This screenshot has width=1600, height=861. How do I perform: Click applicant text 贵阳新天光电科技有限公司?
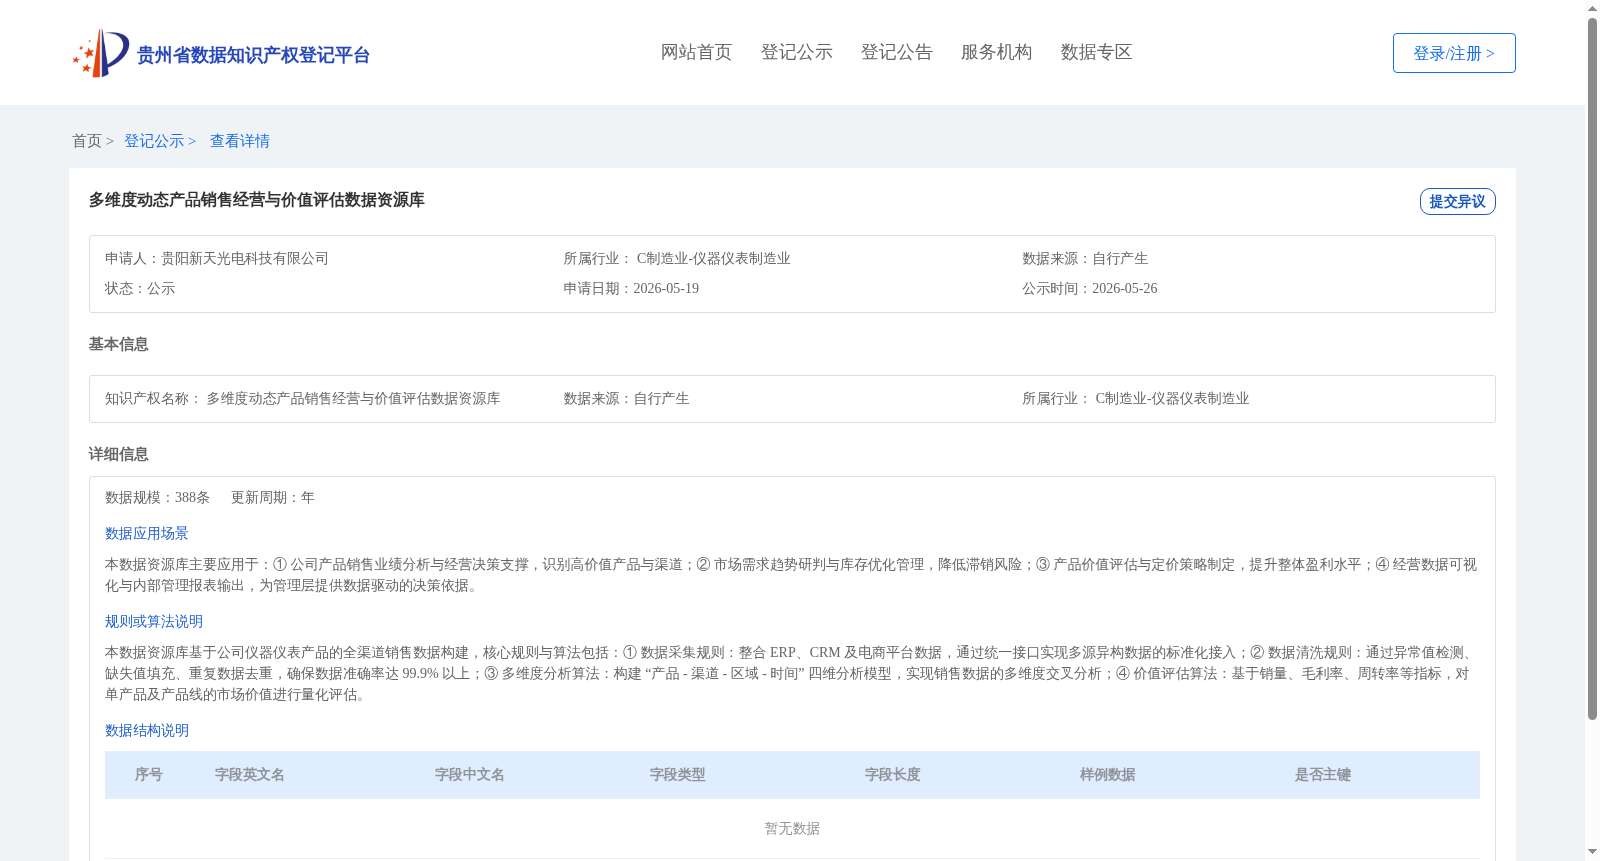pyautogui.click(x=245, y=258)
